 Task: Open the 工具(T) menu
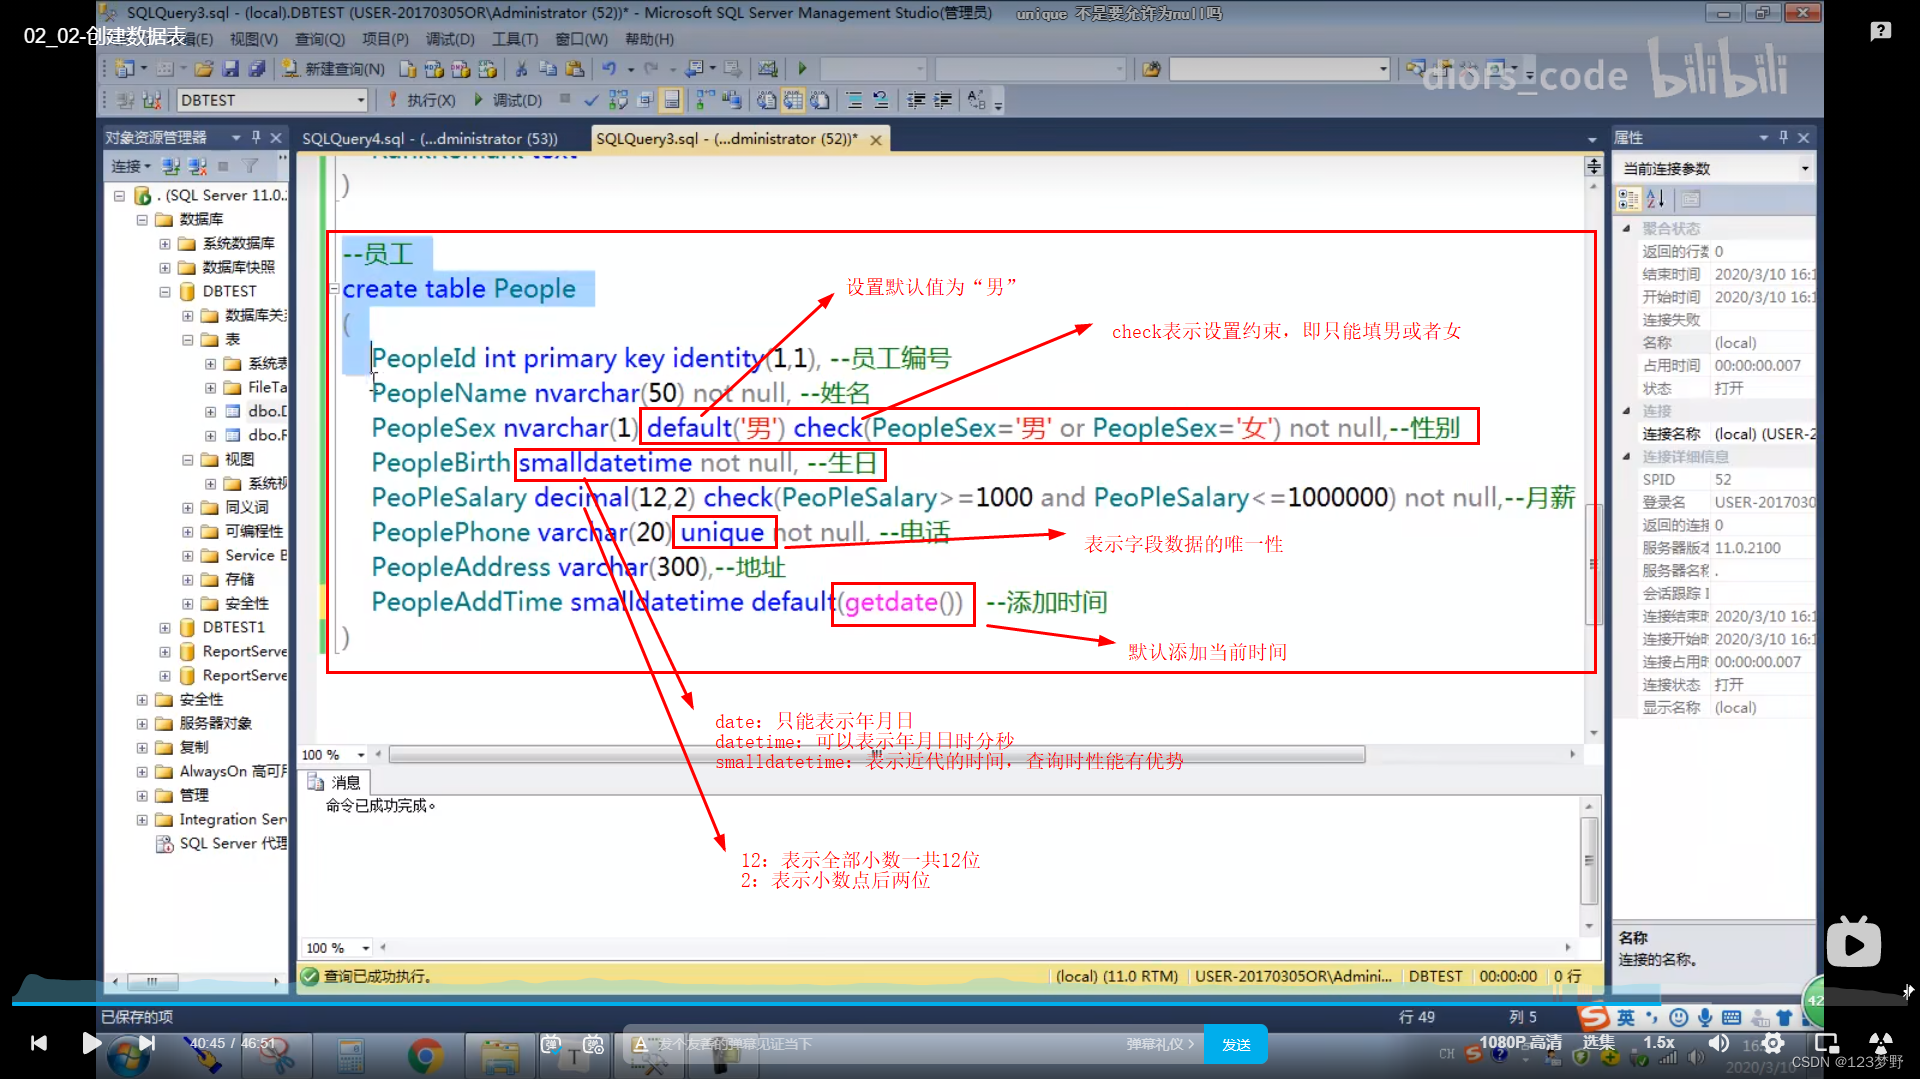[514, 39]
